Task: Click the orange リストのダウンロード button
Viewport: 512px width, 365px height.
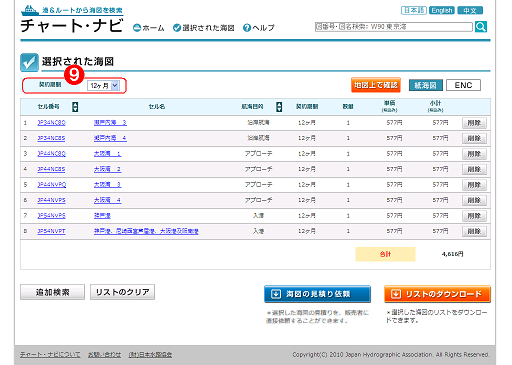Action: coord(437,294)
